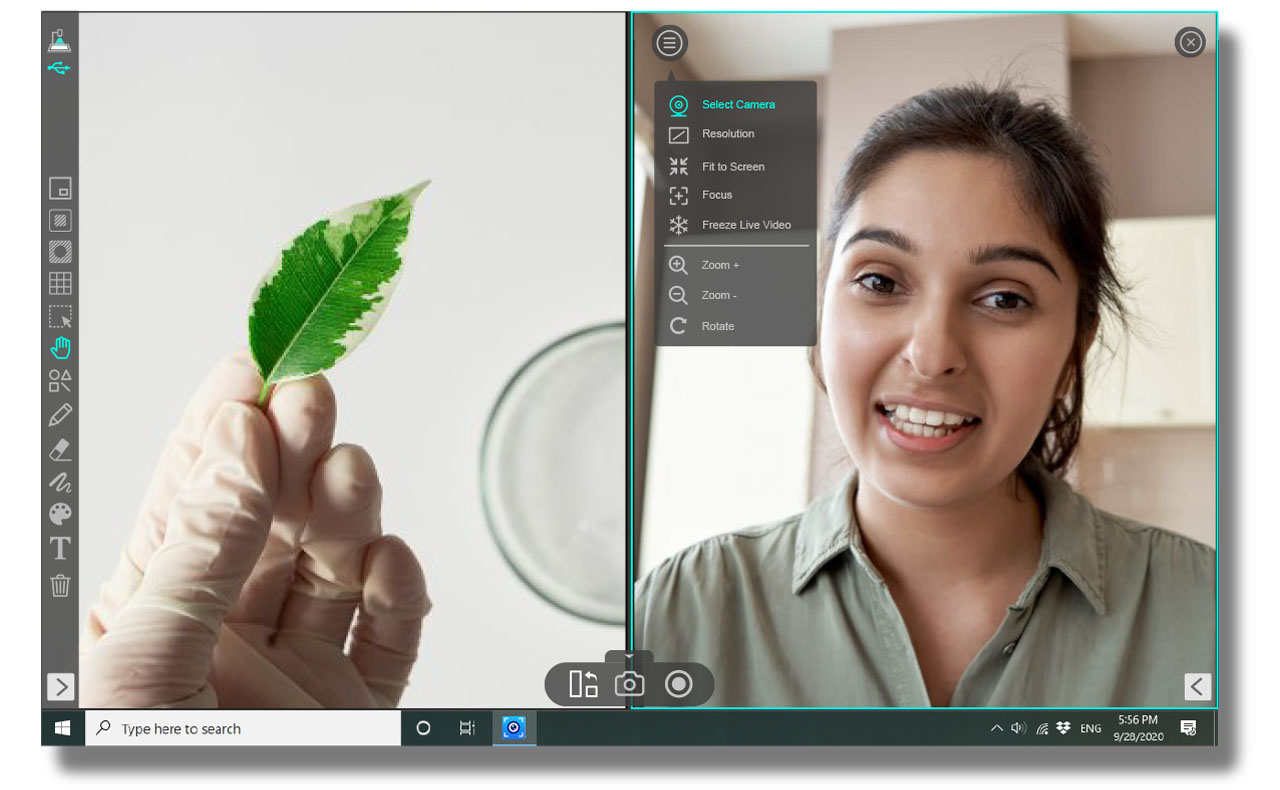Open the shapes tool

pyautogui.click(x=60, y=381)
